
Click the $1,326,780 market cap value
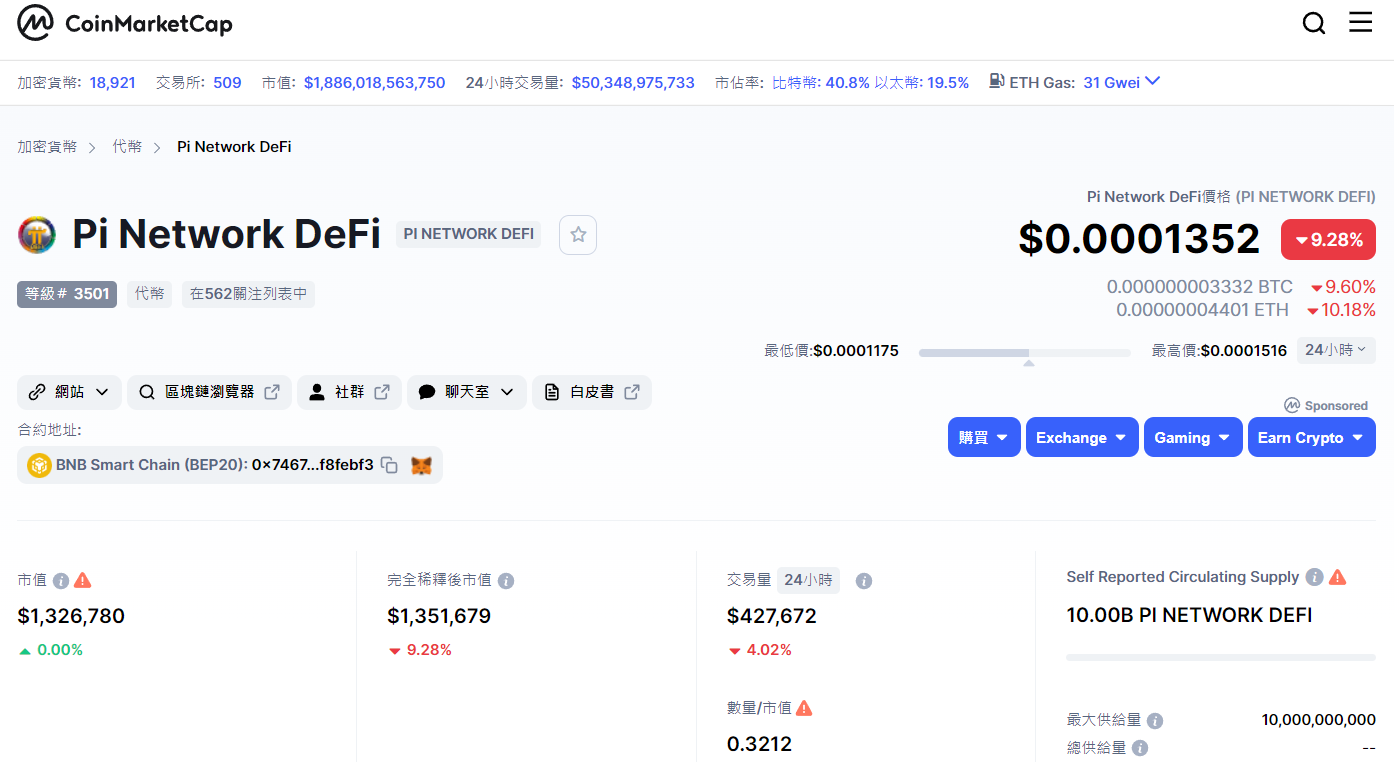pyautogui.click(x=71, y=616)
